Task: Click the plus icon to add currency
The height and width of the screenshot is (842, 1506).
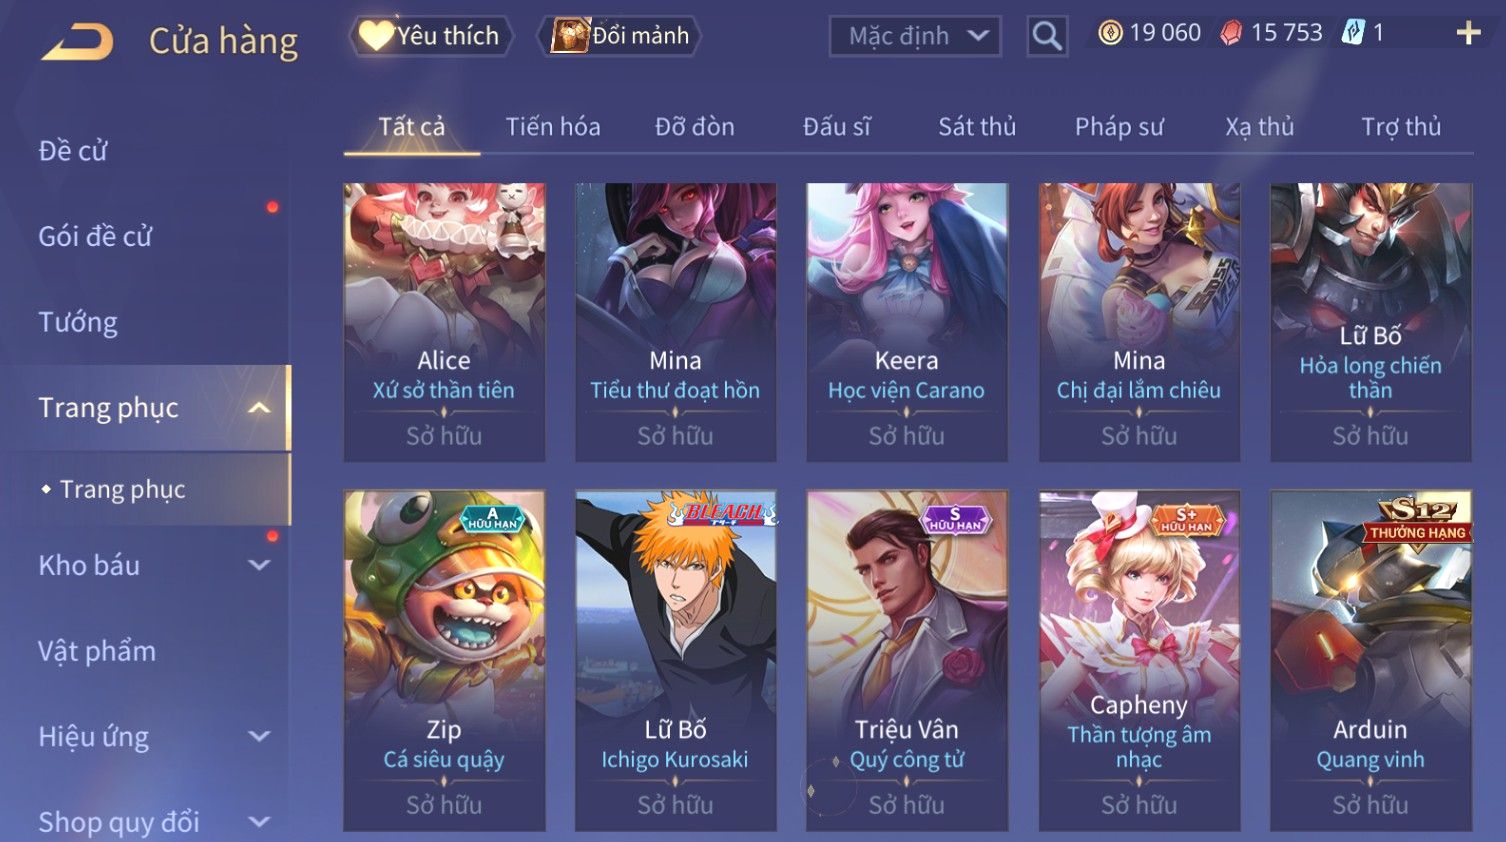Action: 1468,33
